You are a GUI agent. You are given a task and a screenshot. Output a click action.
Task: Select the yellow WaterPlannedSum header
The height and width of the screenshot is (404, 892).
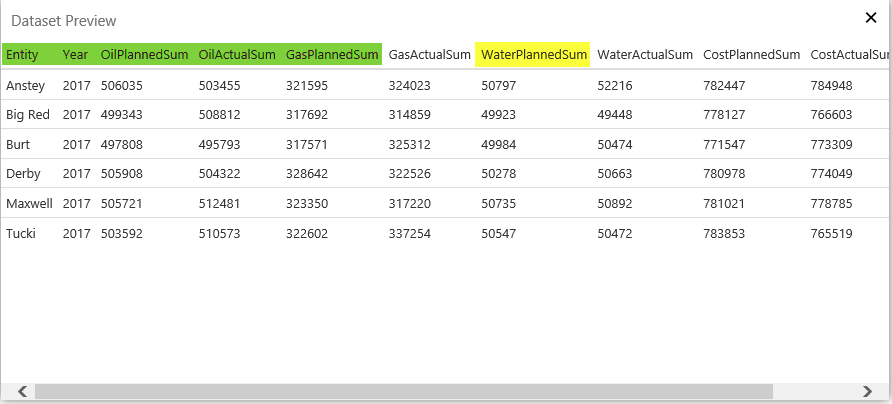pyautogui.click(x=533, y=55)
